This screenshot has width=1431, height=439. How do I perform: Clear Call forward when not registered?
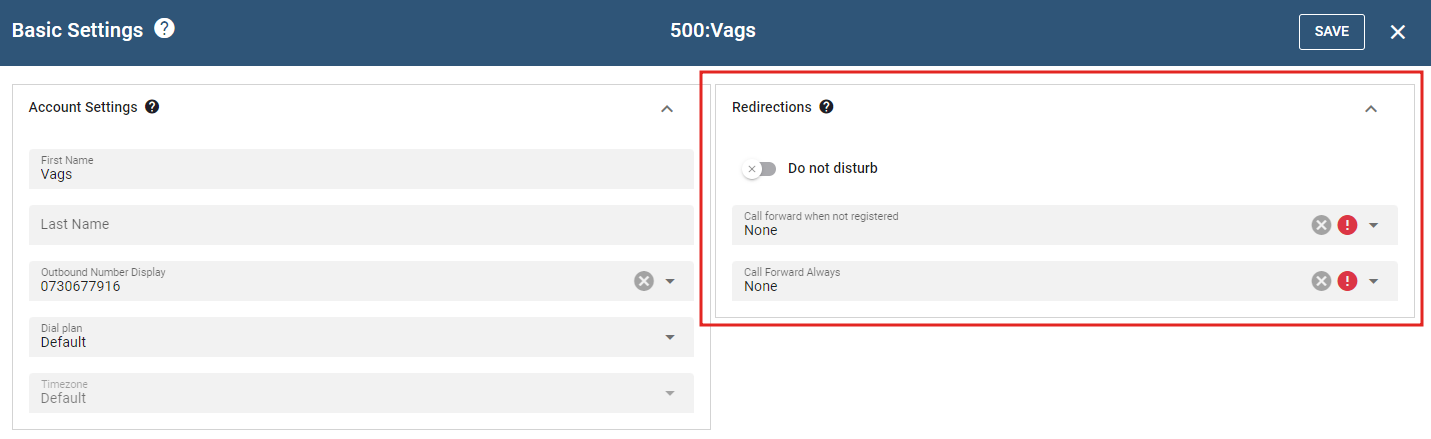click(x=1321, y=225)
